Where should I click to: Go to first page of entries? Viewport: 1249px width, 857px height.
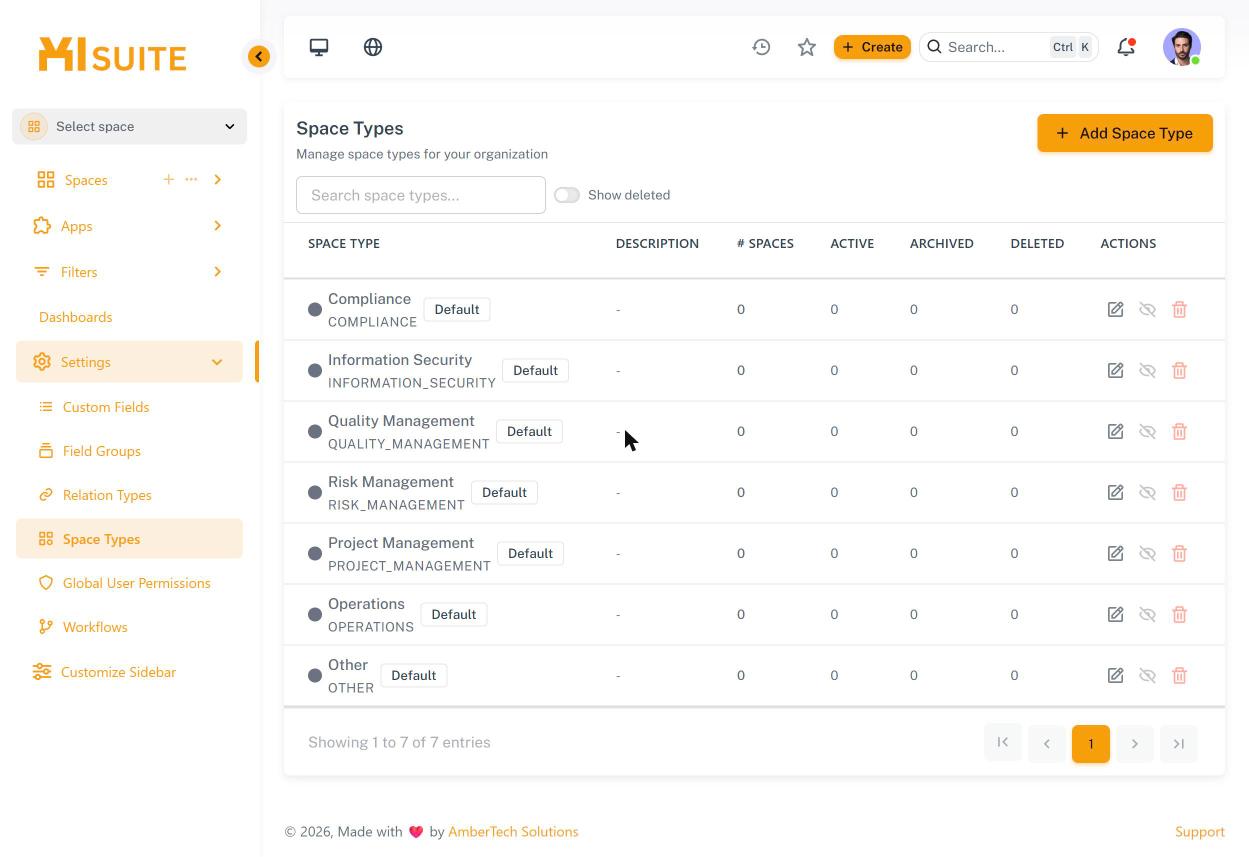coord(1002,743)
